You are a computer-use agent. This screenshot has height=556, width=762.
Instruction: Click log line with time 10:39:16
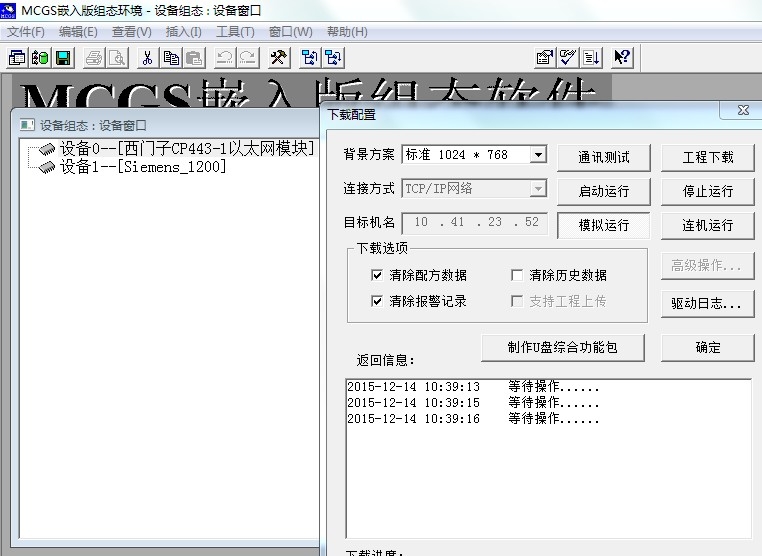click(473, 419)
